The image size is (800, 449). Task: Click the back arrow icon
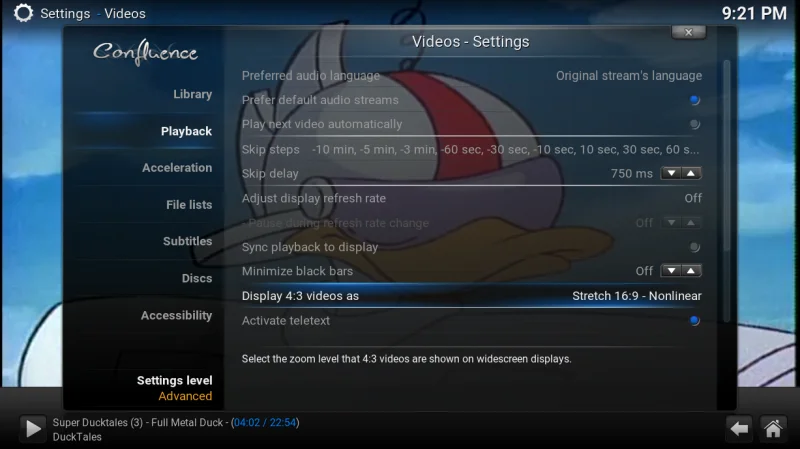[x=739, y=429]
